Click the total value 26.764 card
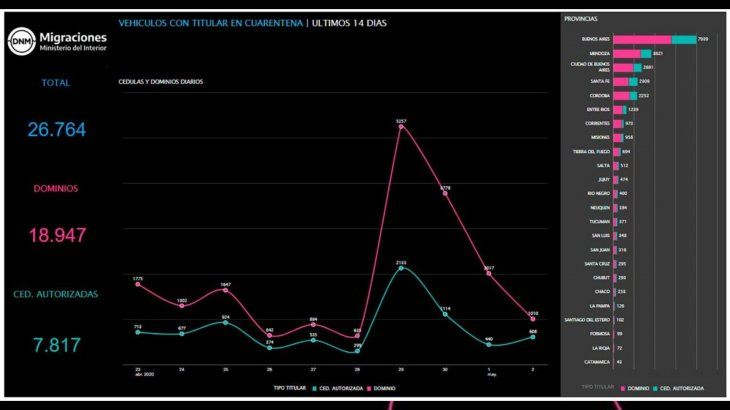730x410 pixels. coord(56,129)
